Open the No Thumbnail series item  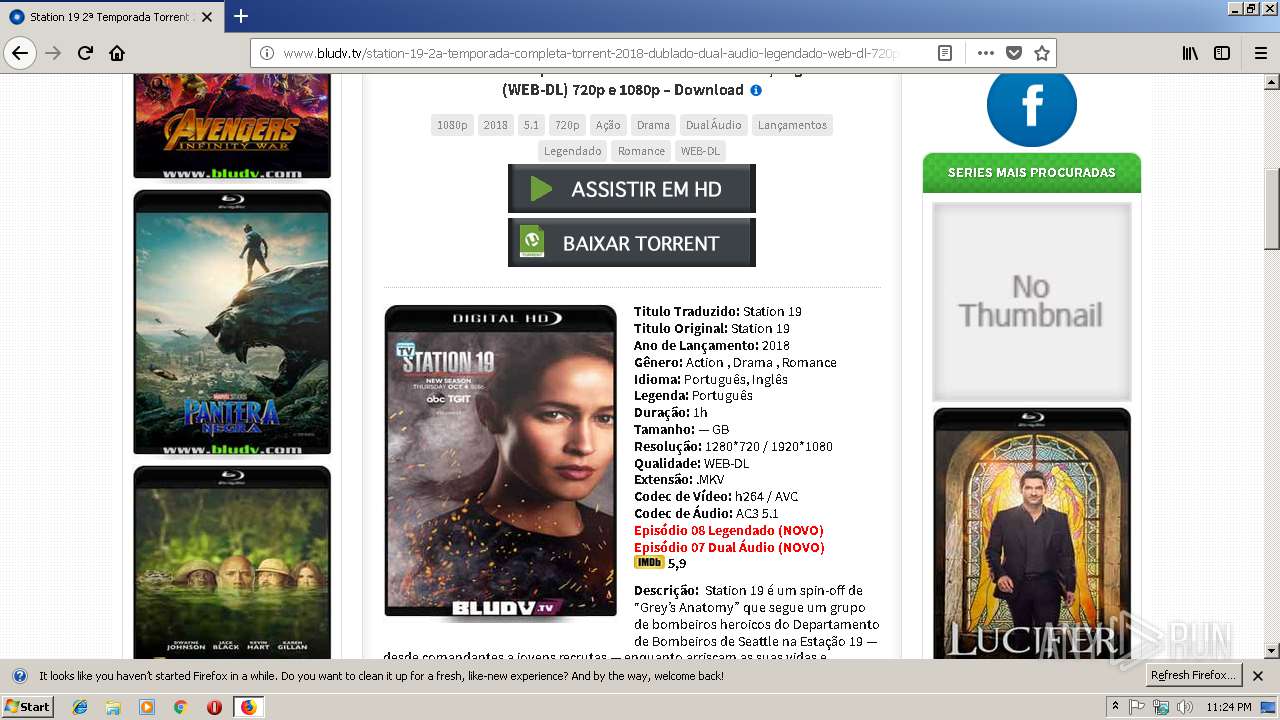[1032, 302]
